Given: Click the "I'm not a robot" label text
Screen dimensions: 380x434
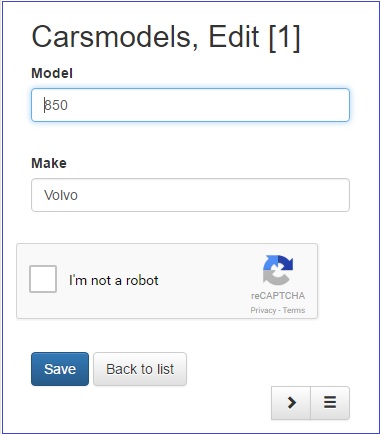Looking at the screenshot, I should [x=114, y=280].
